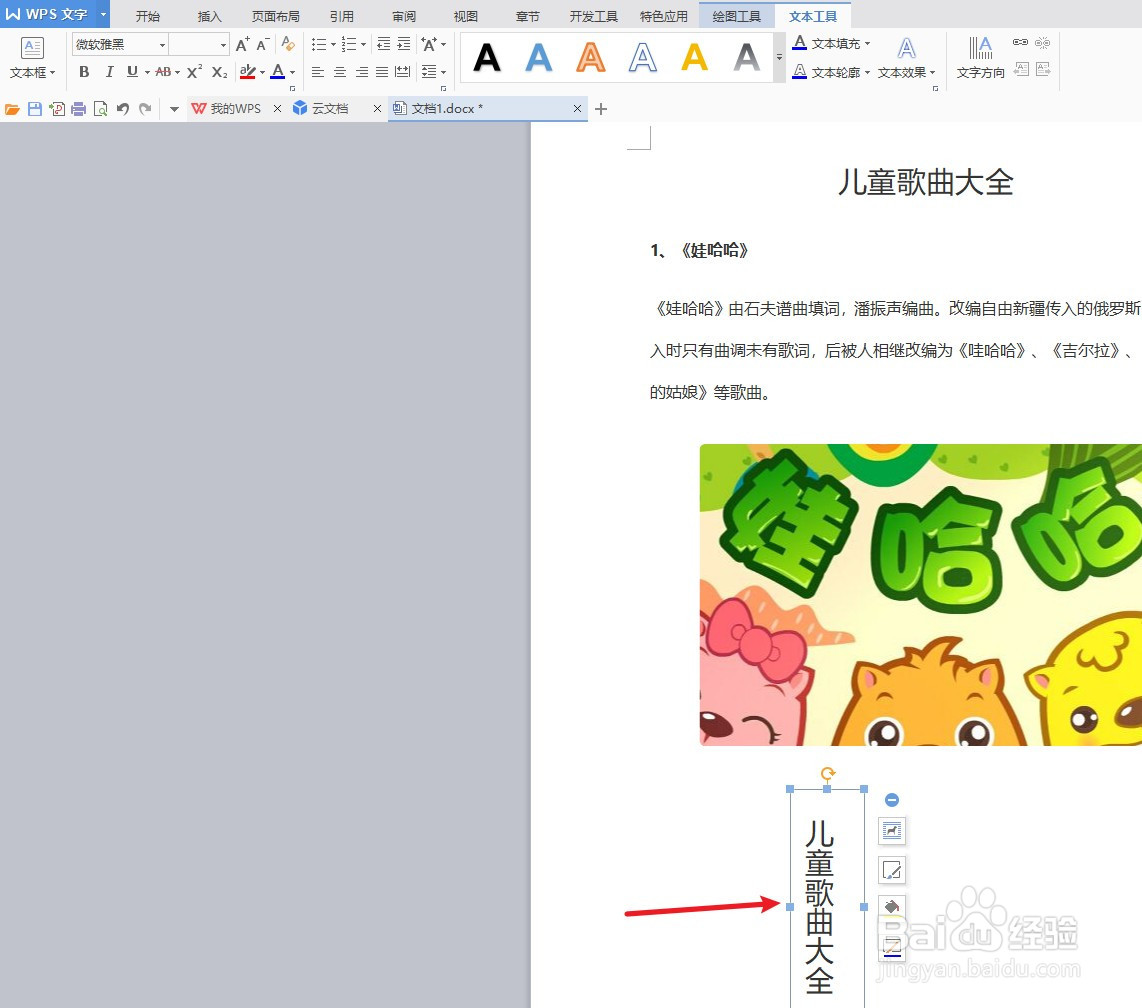Expand the WordArt styles gallery
This screenshot has height=1008, width=1142.
pos(779,57)
